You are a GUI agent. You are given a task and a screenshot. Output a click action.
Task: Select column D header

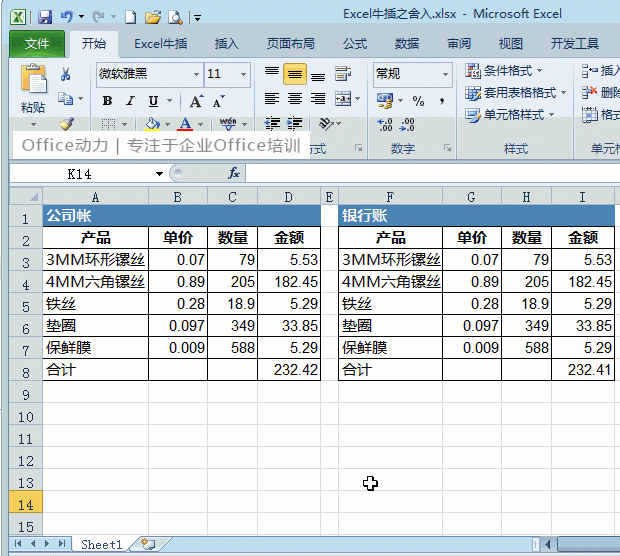[x=289, y=197]
